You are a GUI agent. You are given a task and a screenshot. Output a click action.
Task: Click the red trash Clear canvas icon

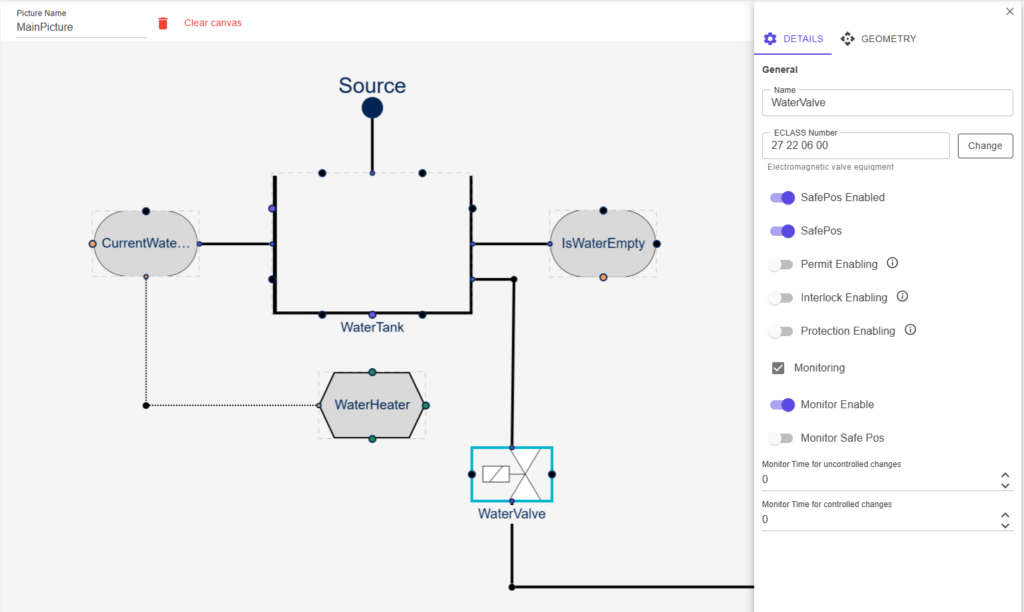tap(163, 23)
